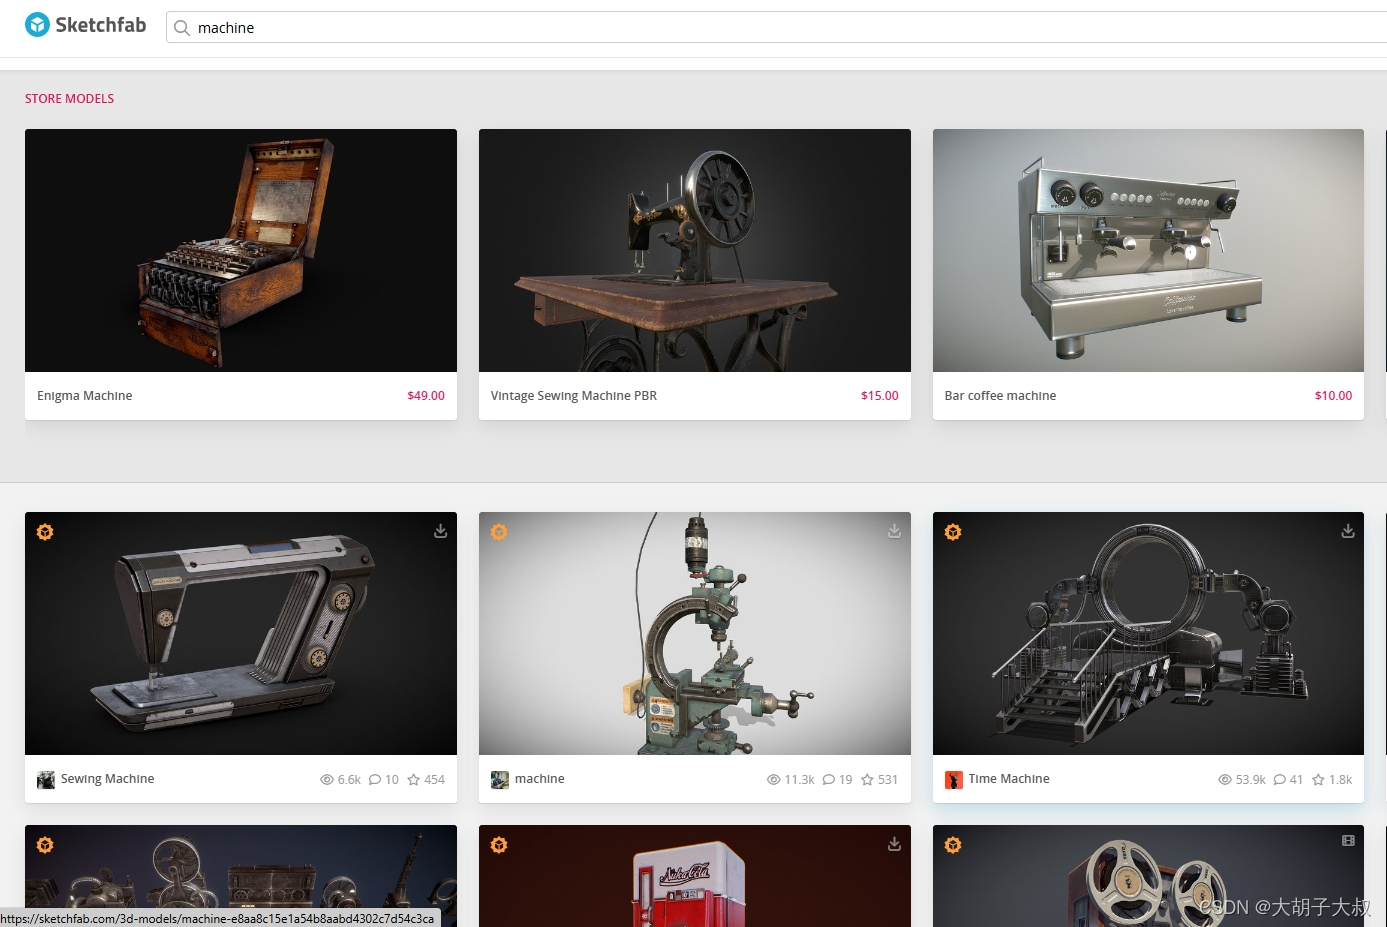Image resolution: width=1387 pixels, height=927 pixels.
Task: Focus the search field containing machine
Action: pyautogui.click(x=776, y=27)
